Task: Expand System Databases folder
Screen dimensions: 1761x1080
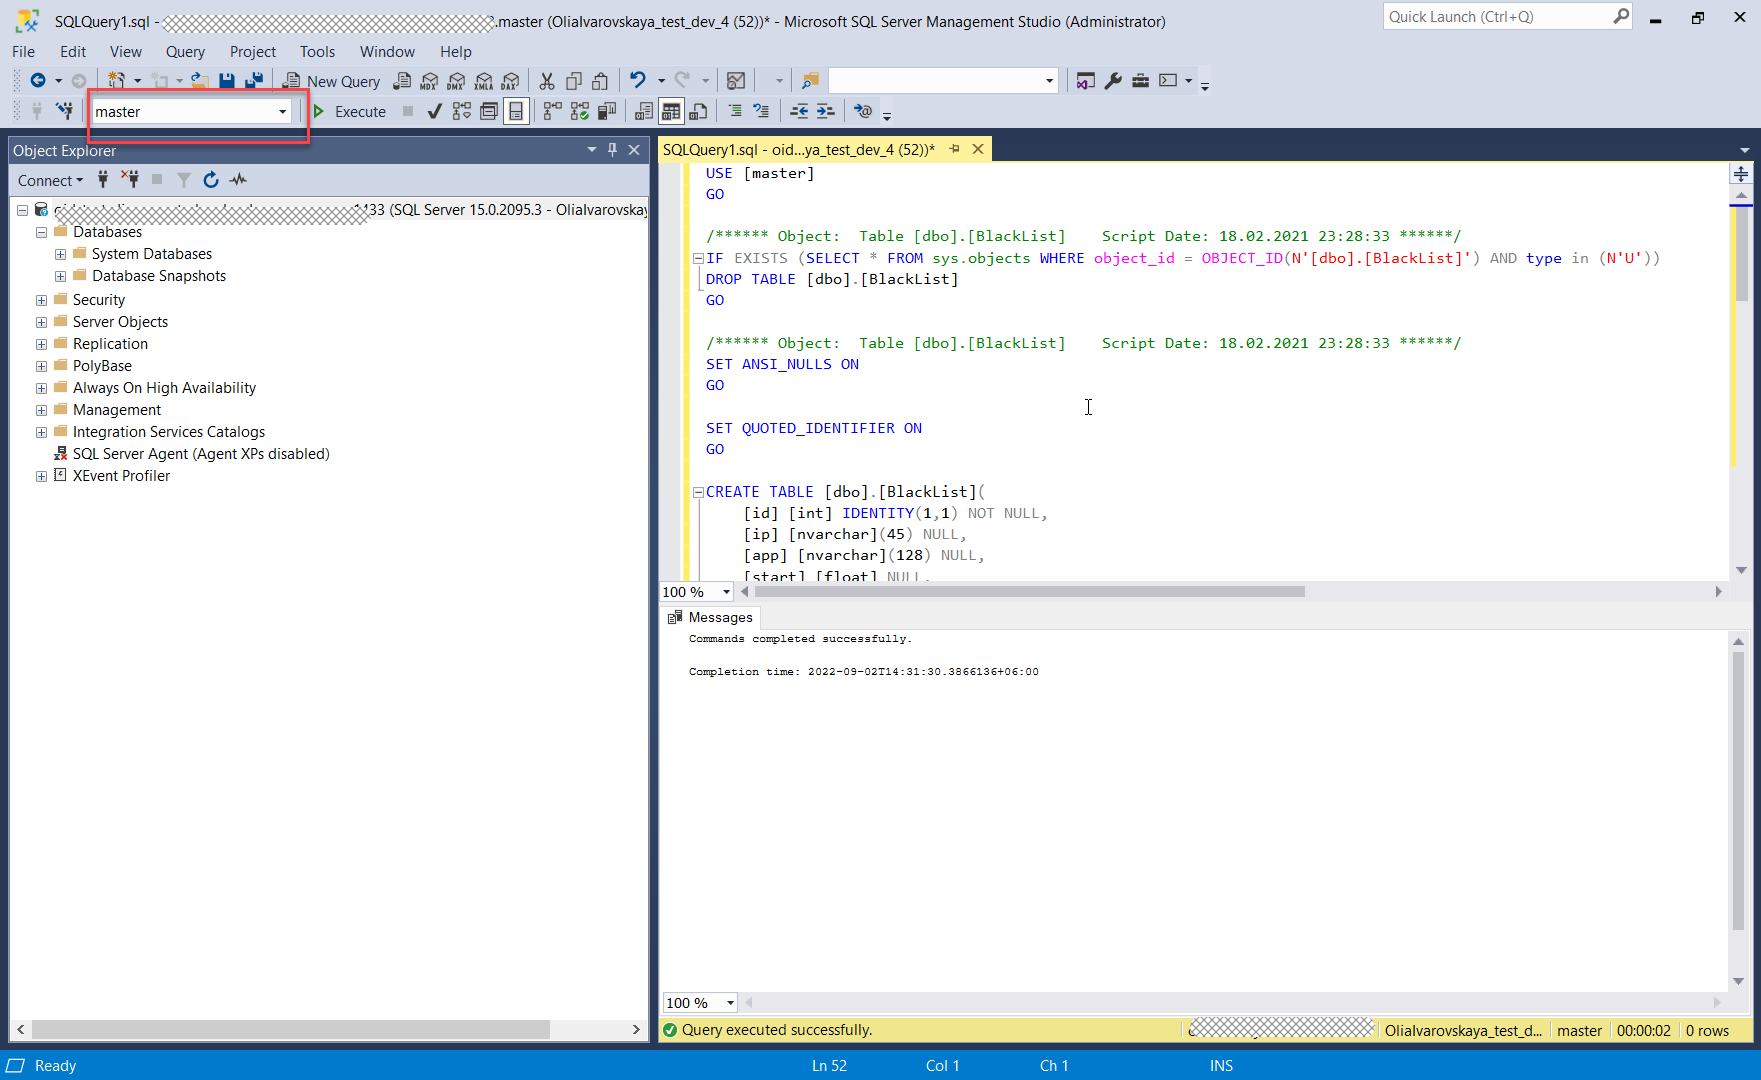Action: [x=60, y=254]
